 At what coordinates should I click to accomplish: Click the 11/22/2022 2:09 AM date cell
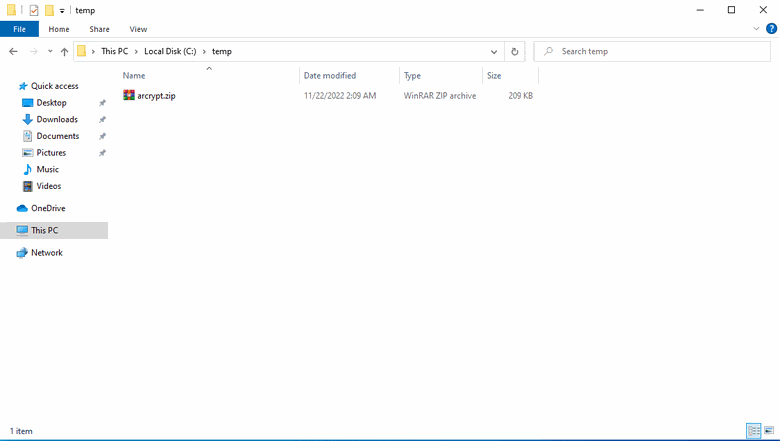[340, 95]
